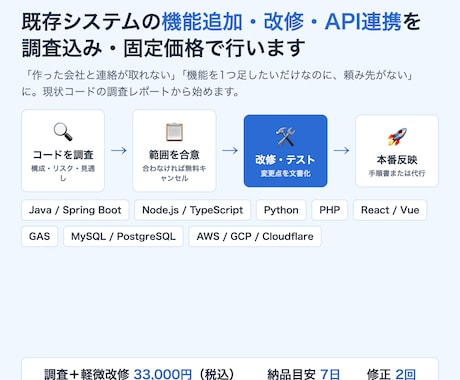Screen dimensions: 460x380
Task: Click the Java / Spring Boot tag
Action: [x=75, y=210]
